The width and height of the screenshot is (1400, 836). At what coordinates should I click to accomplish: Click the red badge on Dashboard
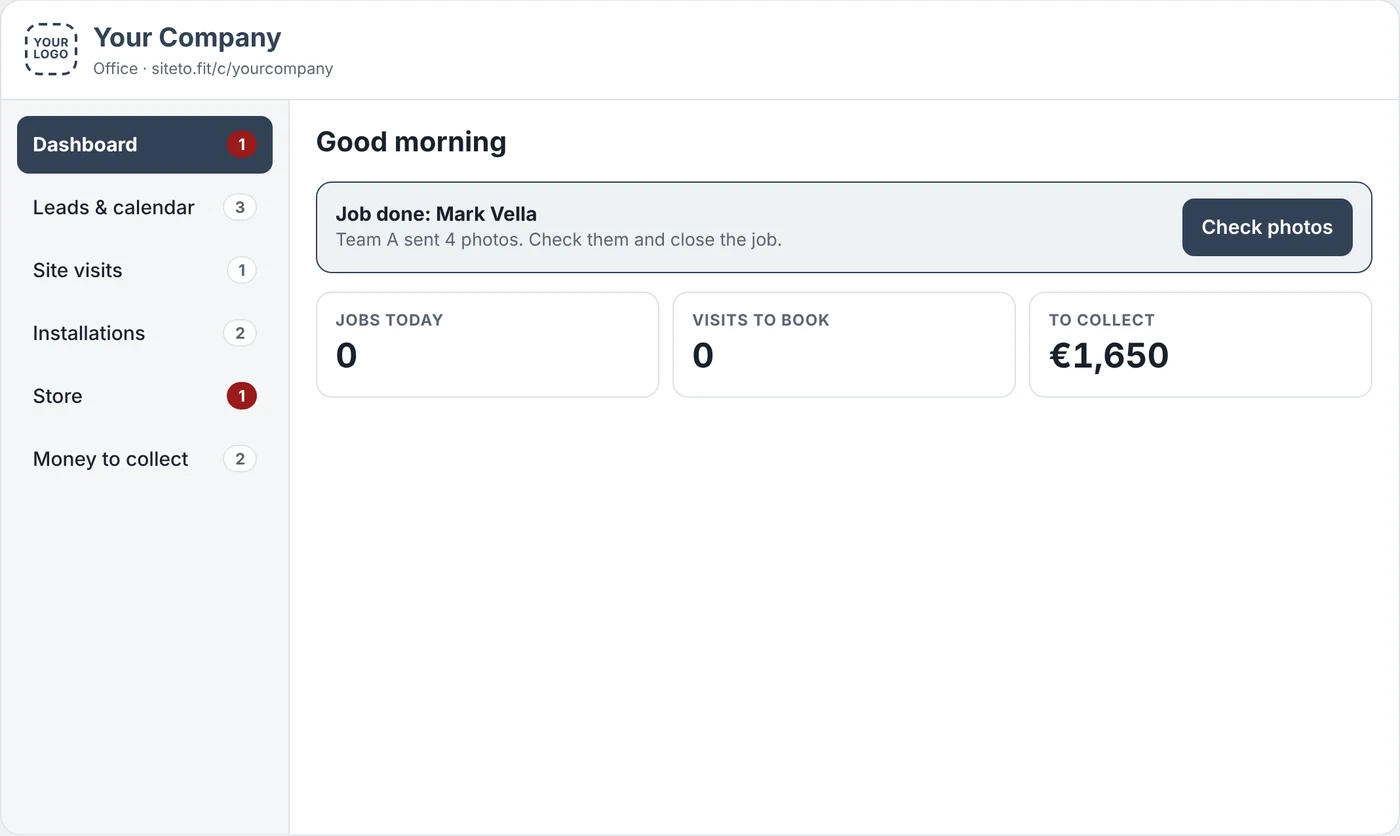click(x=241, y=145)
